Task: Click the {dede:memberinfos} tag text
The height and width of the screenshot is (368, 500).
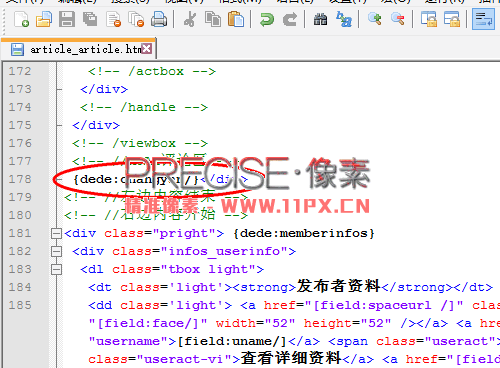Action: point(304,233)
